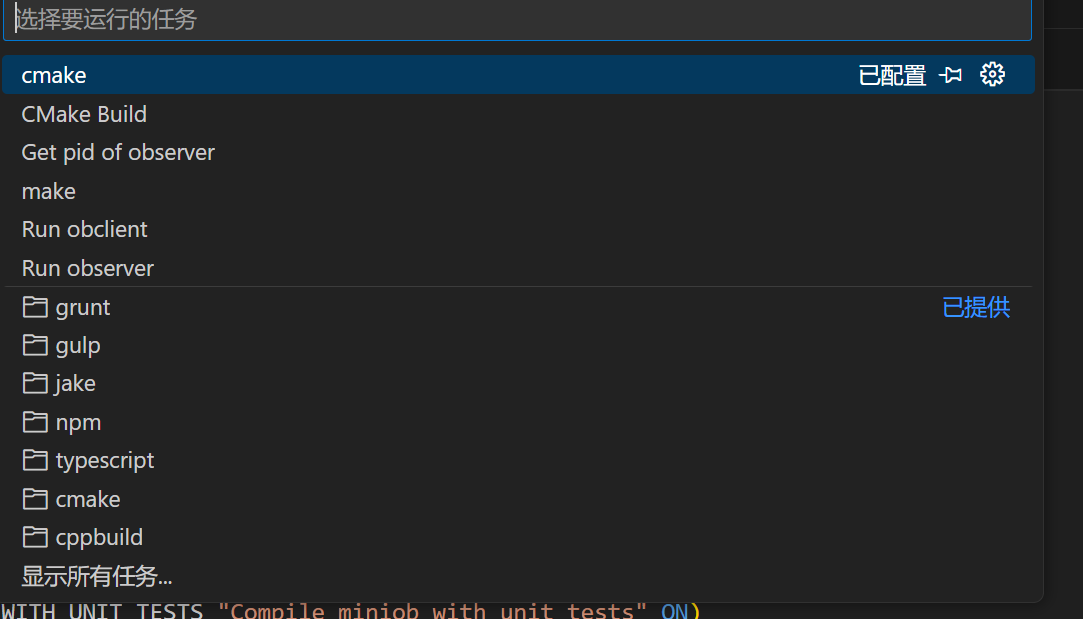Select the Get pid of observer task
This screenshot has width=1083, height=619.
[118, 152]
